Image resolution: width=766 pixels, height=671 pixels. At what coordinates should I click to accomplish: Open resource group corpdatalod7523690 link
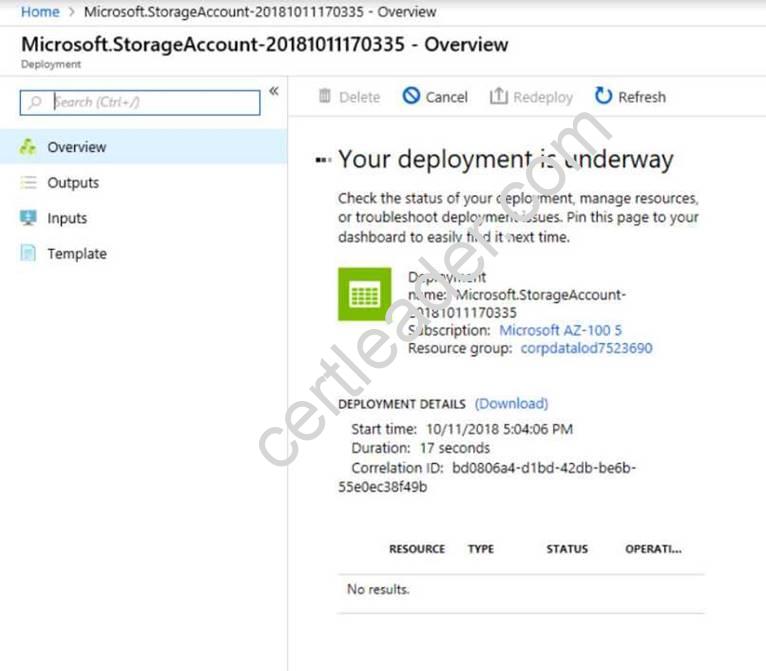click(586, 348)
